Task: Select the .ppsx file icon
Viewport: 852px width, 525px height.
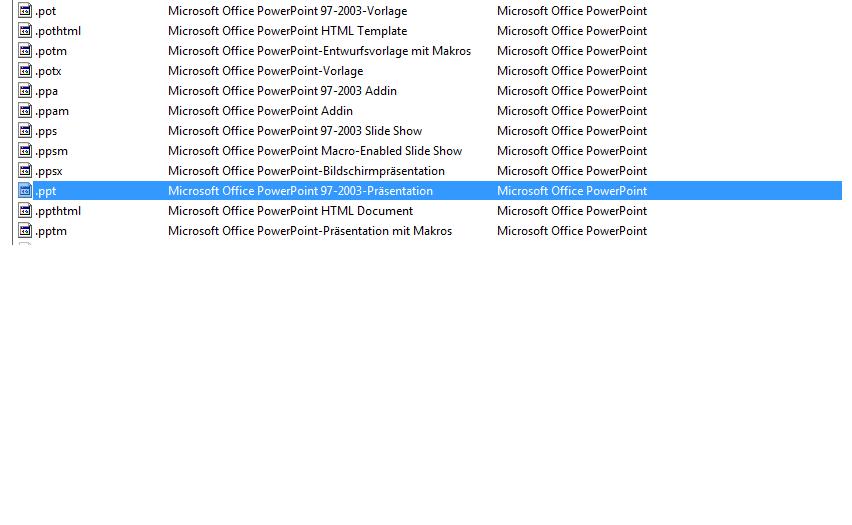Action: 25,170
